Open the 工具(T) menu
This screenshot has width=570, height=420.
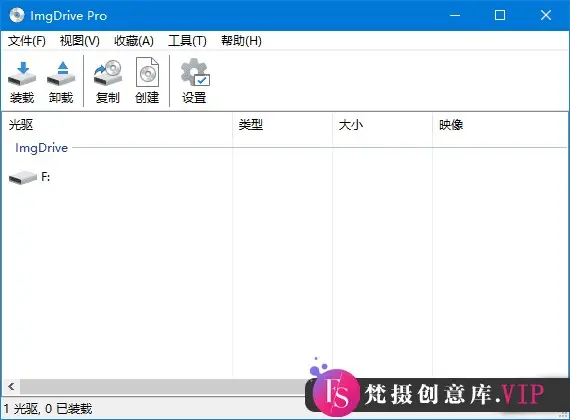click(187, 41)
